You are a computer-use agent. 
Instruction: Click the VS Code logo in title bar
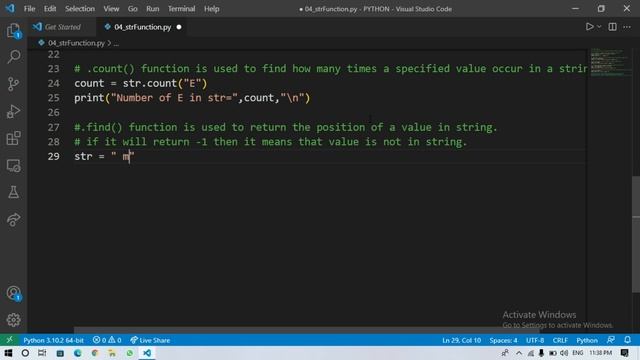[x=10, y=8]
